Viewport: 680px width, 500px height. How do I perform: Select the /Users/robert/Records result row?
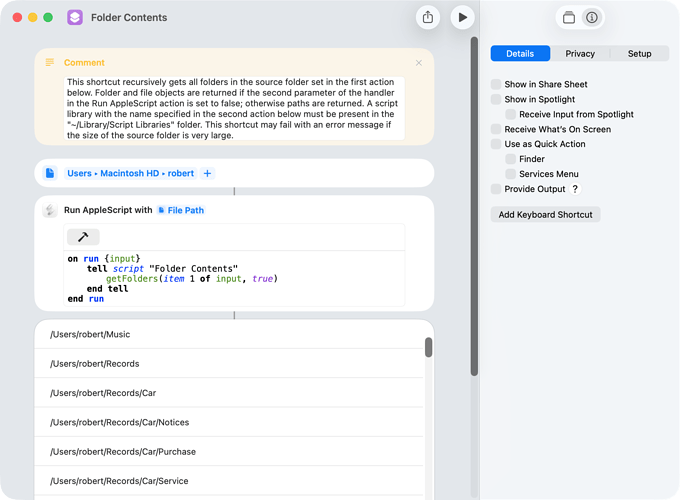(x=229, y=363)
